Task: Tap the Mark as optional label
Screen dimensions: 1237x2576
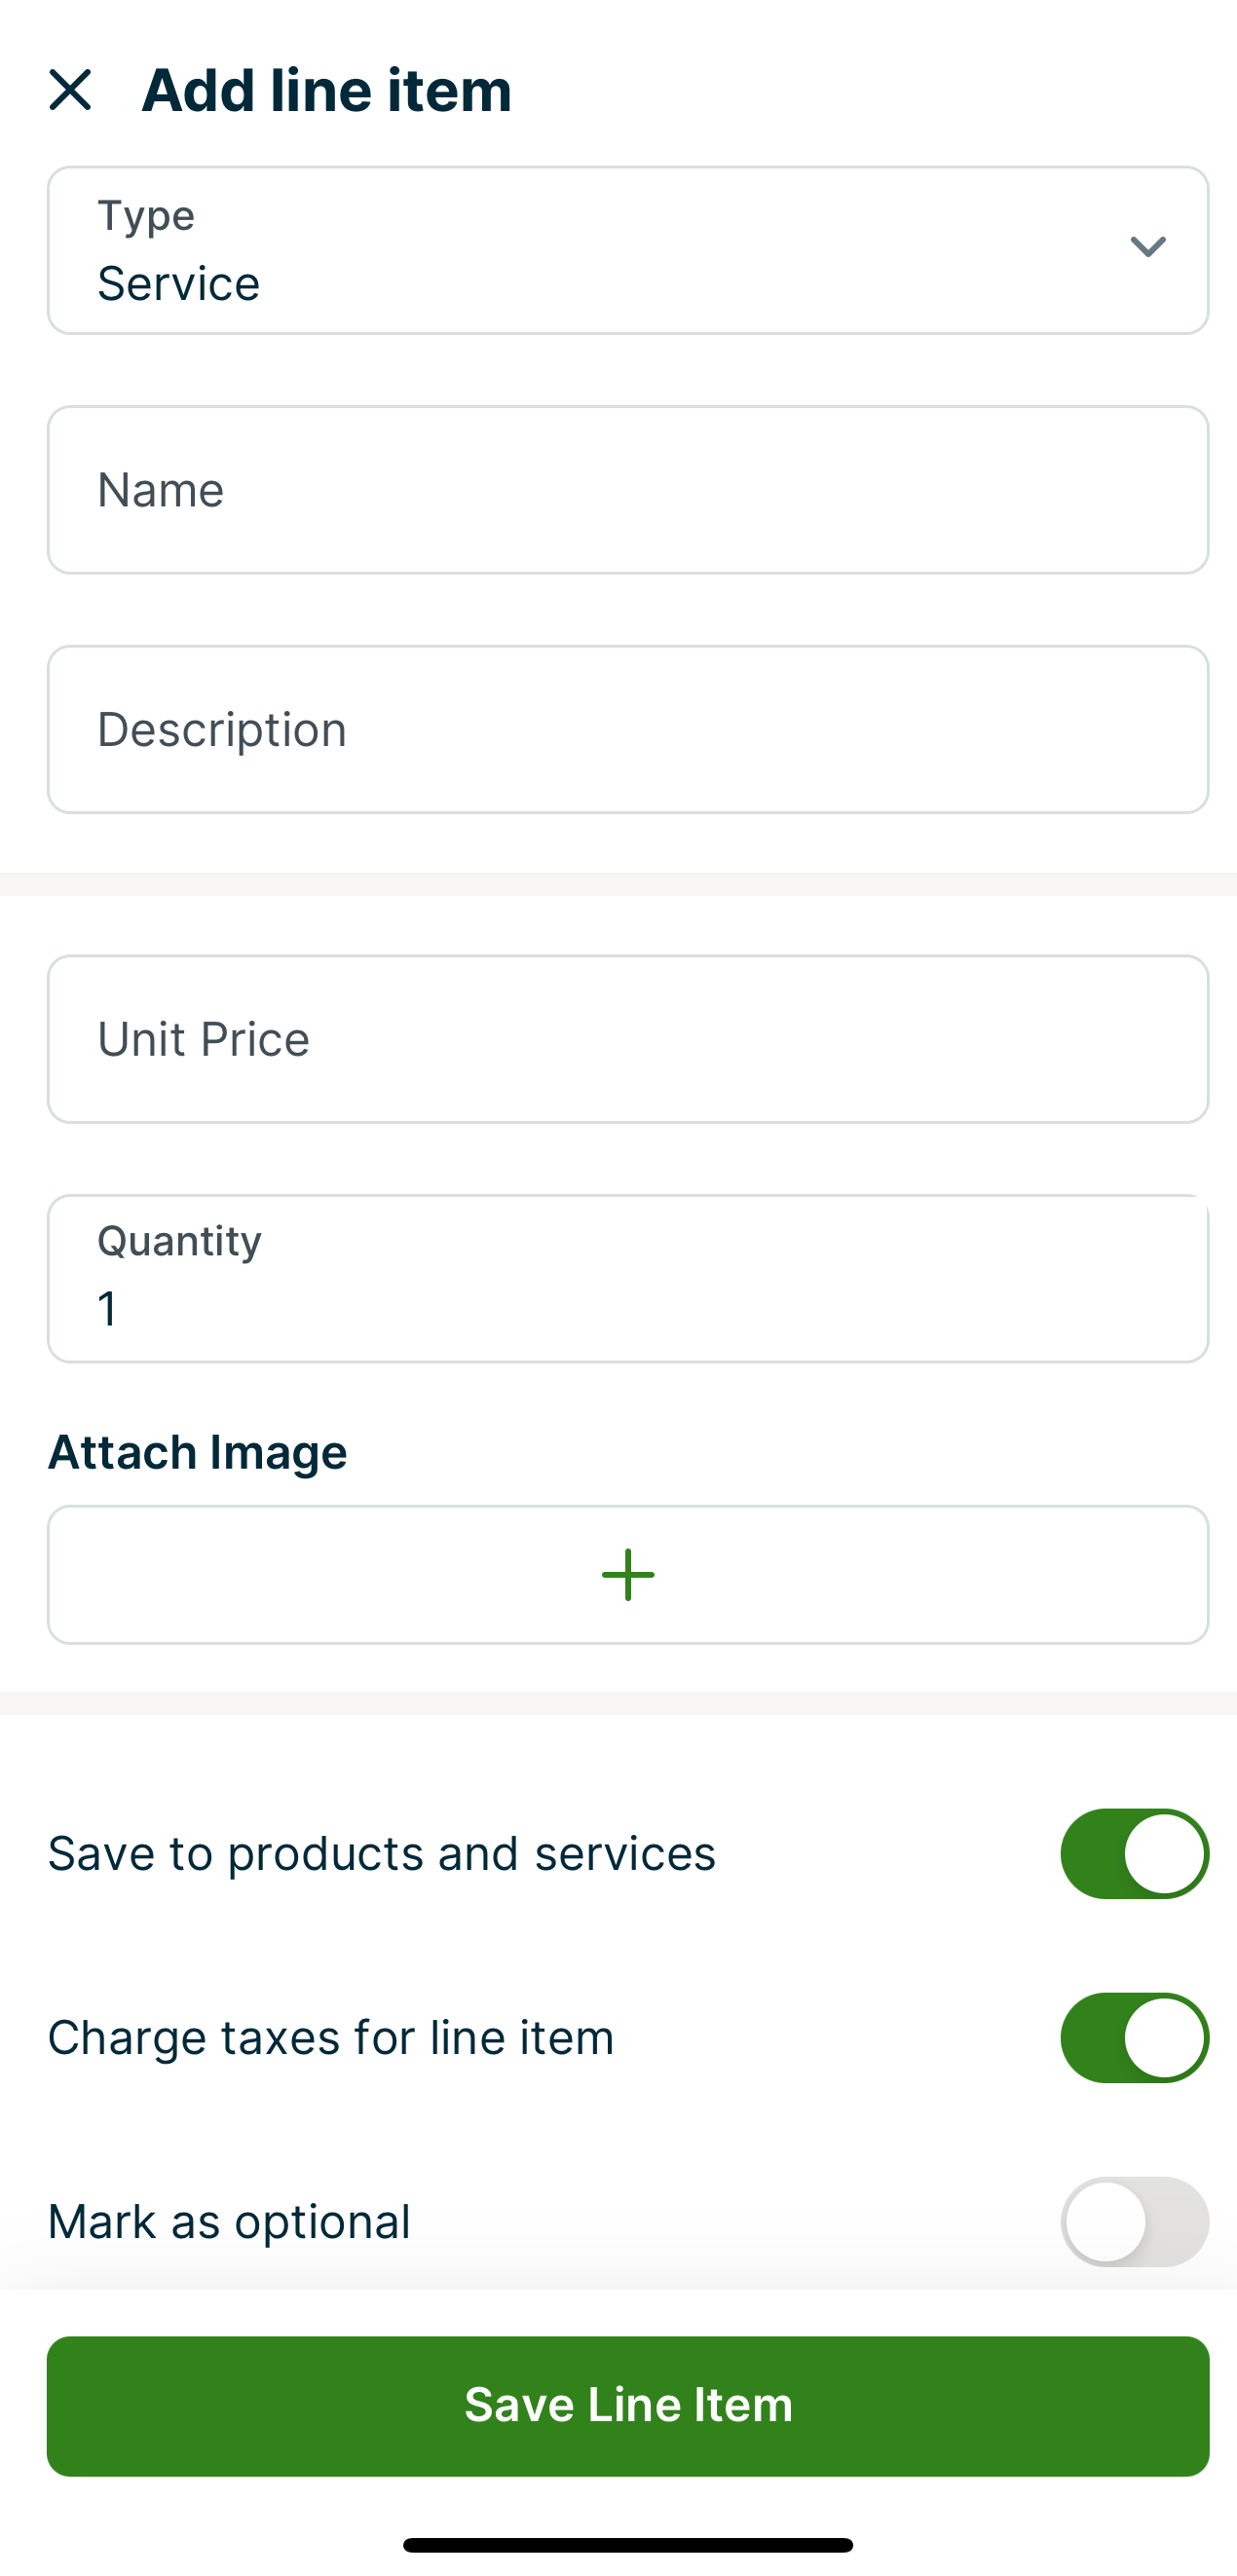Action: [229, 2221]
